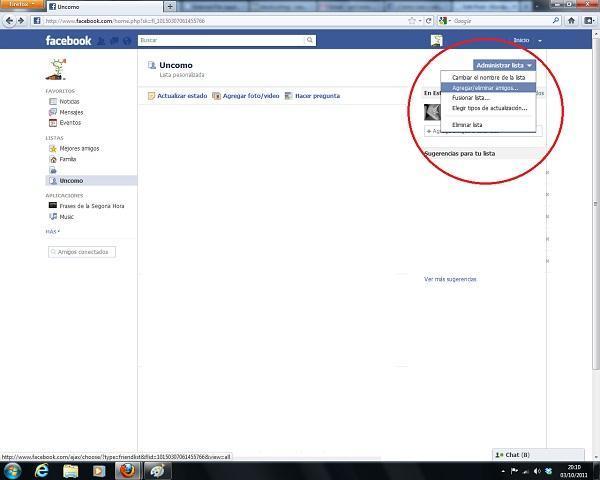Reload the page with the refresh icon
600x480 pixels.
pyautogui.click(x=429, y=21)
